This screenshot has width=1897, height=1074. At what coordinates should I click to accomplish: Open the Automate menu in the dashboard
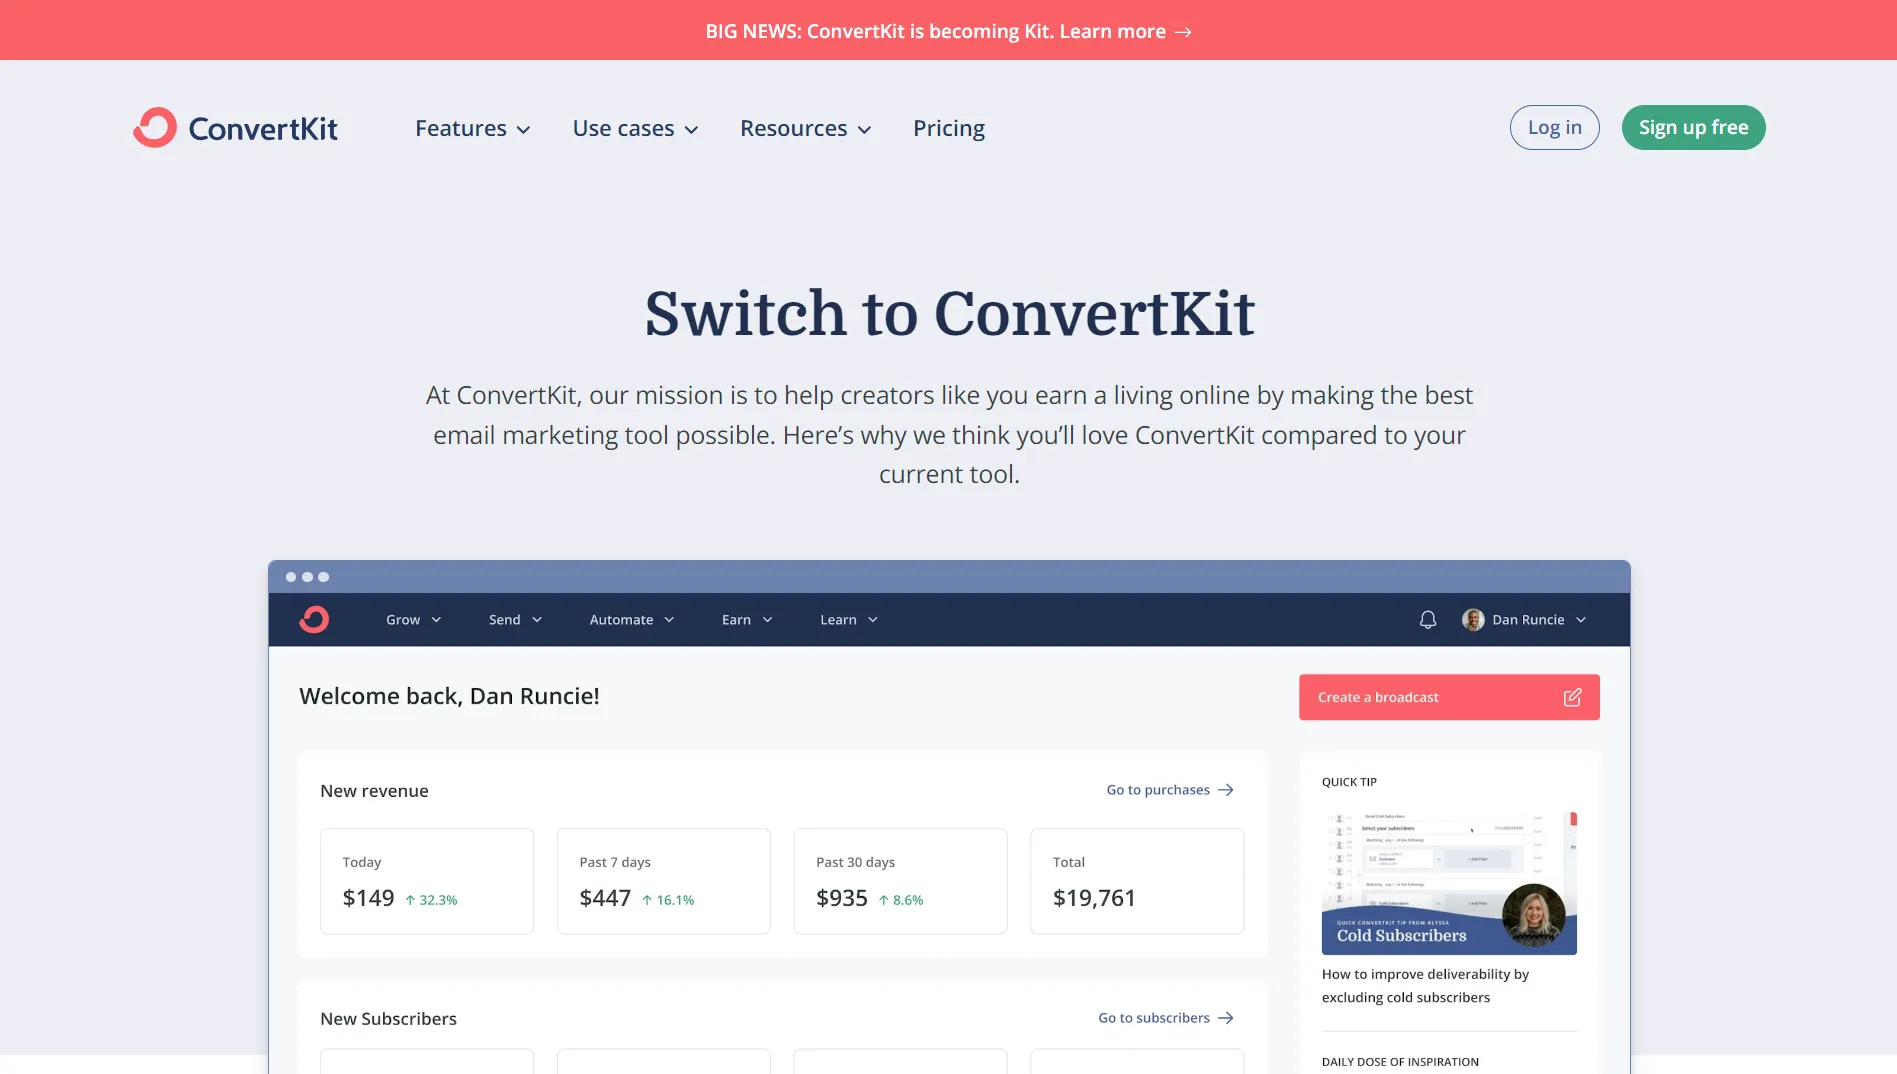(632, 620)
